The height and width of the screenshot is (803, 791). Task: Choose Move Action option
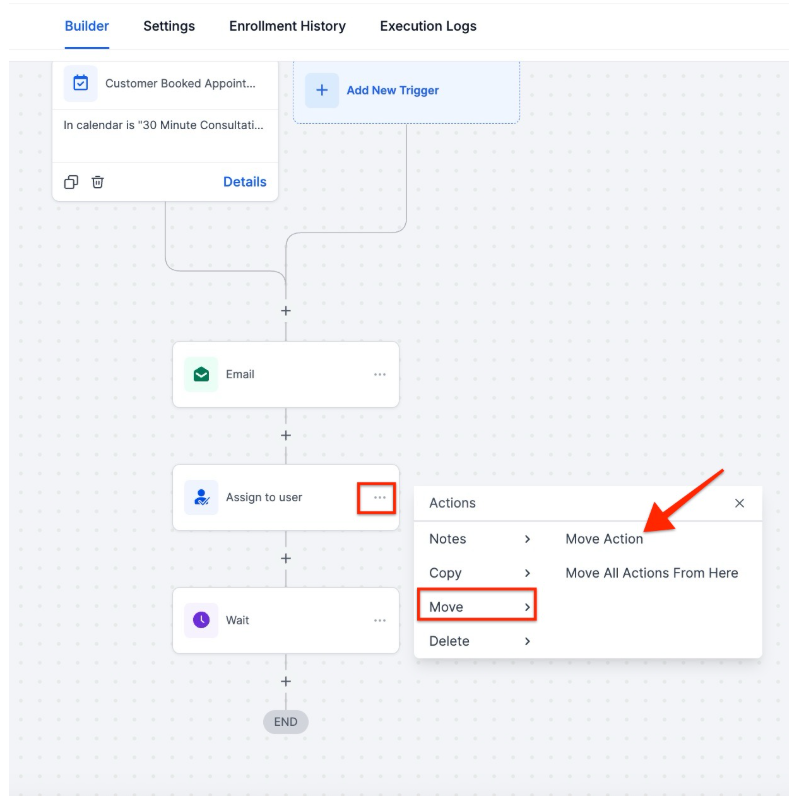tap(604, 539)
